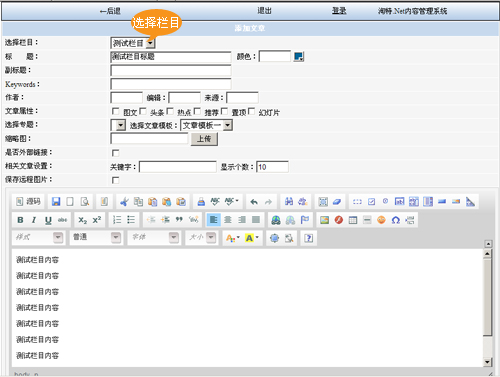
Task: Click the Find binoculars icon
Action: pyautogui.click(x=289, y=201)
